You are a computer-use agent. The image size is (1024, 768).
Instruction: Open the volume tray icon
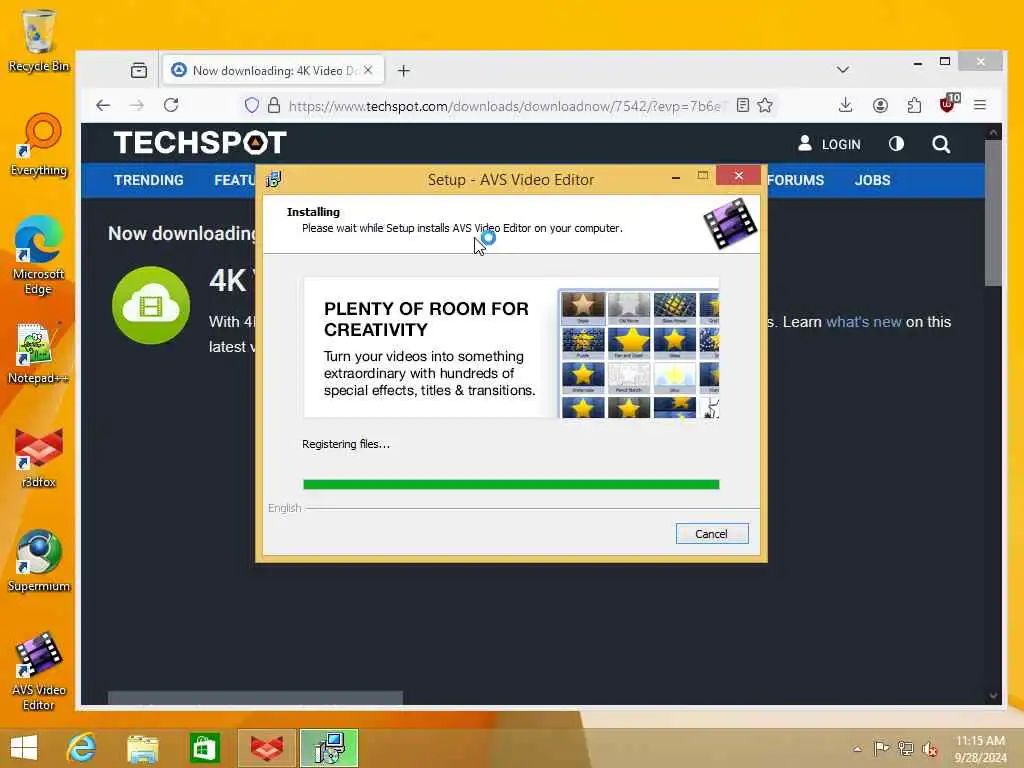pos(929,749)
